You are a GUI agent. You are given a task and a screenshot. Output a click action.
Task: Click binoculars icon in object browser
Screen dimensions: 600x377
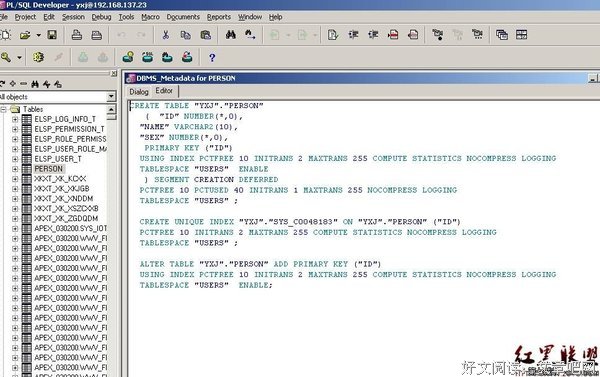tap(35, 84)
